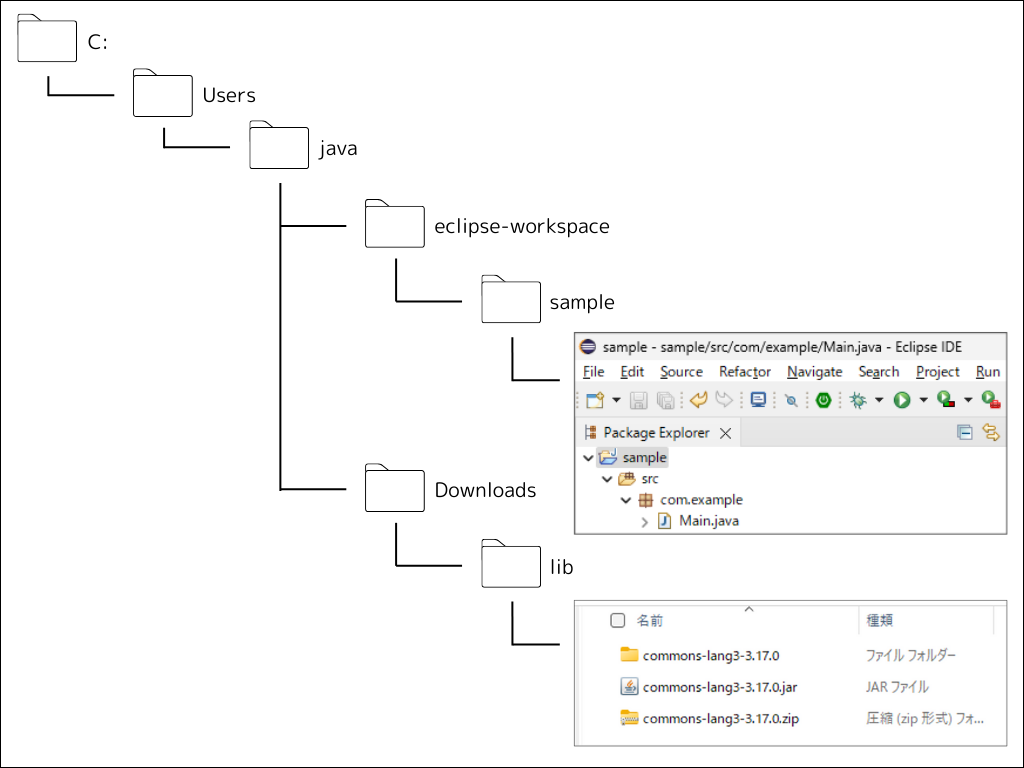Viewport: 1024px width, 768px height.
Task: Click the Skip All Breakpoints icon
Action: coord(791,400)
